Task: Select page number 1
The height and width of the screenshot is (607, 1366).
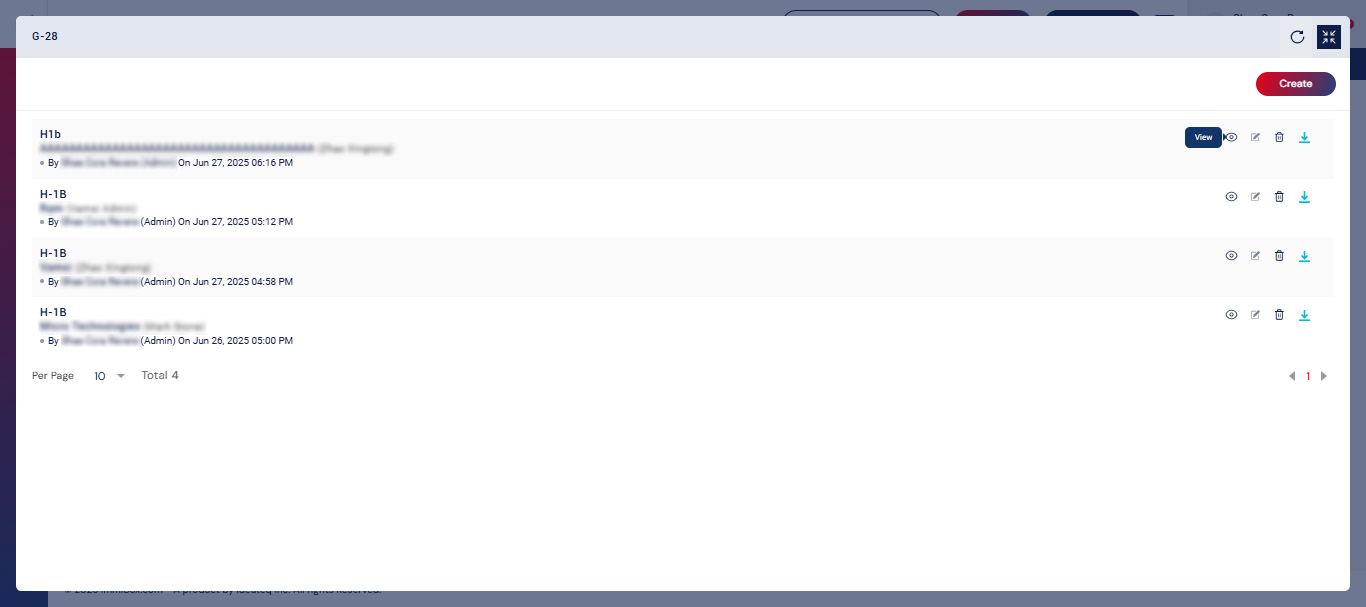Action: click(x=1308, y=376)
